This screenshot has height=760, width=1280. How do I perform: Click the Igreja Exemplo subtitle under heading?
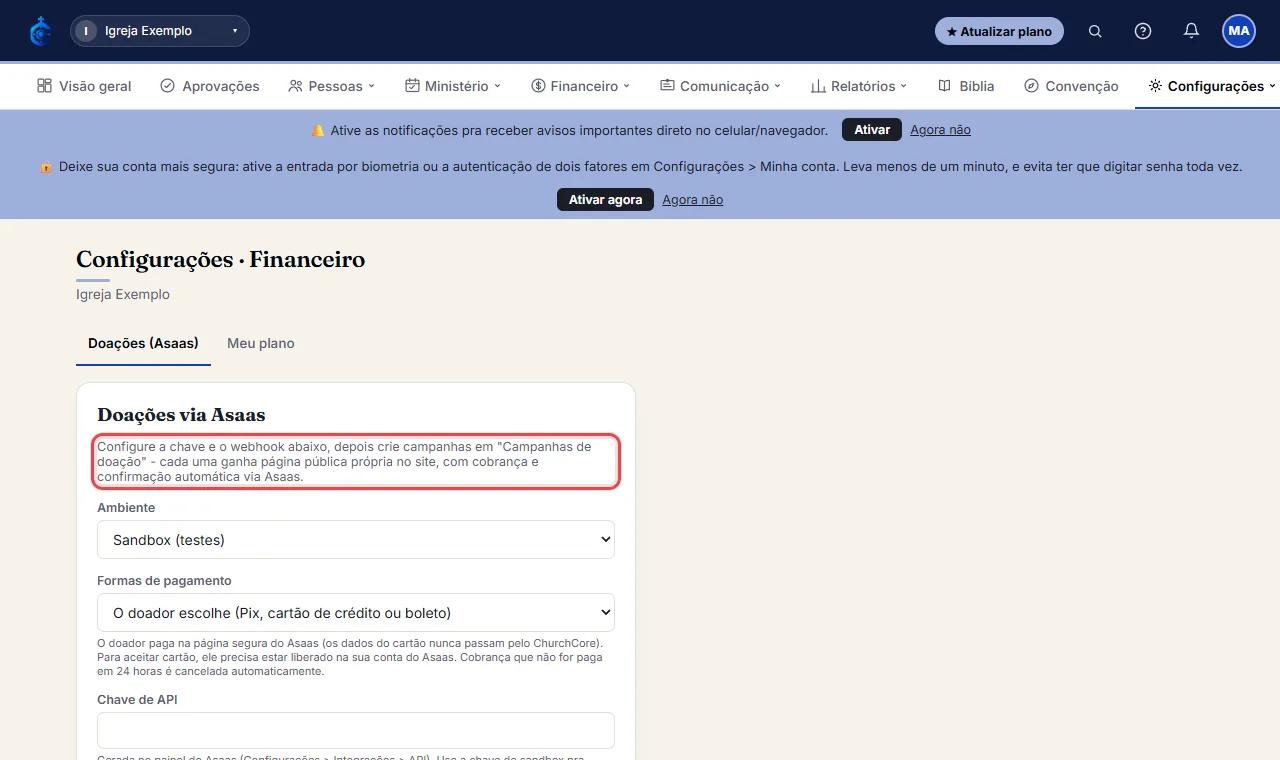pos(123,295)
